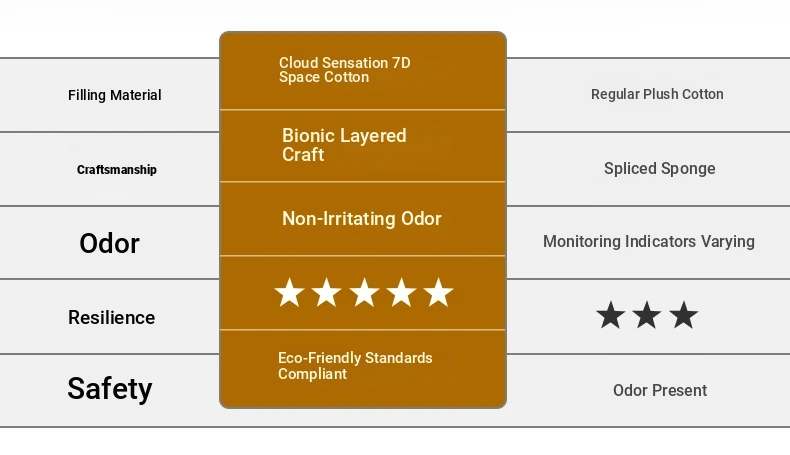Click the second white star
Viewport: 790px width, 455px height.
(326, 292)
